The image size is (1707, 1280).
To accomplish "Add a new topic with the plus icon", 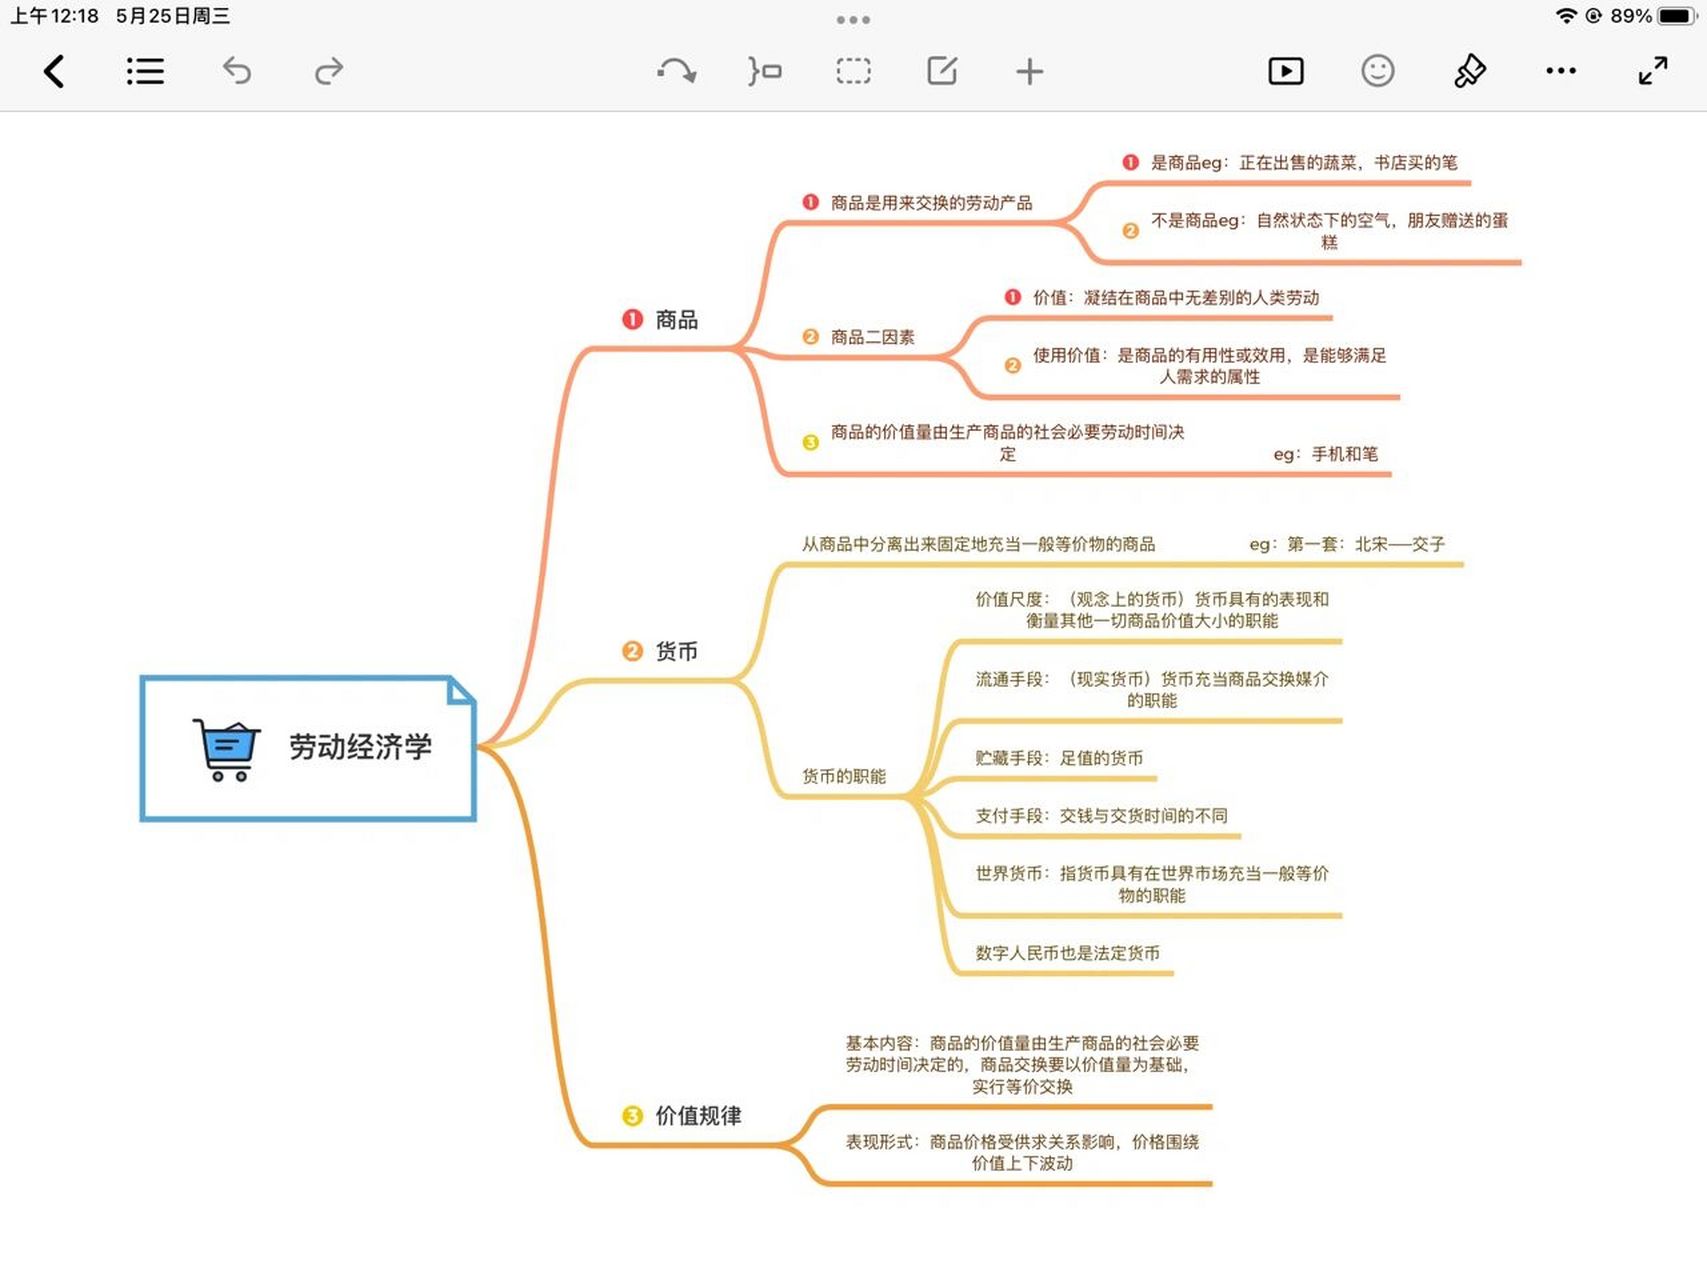I will click(x=1029, y=71).
